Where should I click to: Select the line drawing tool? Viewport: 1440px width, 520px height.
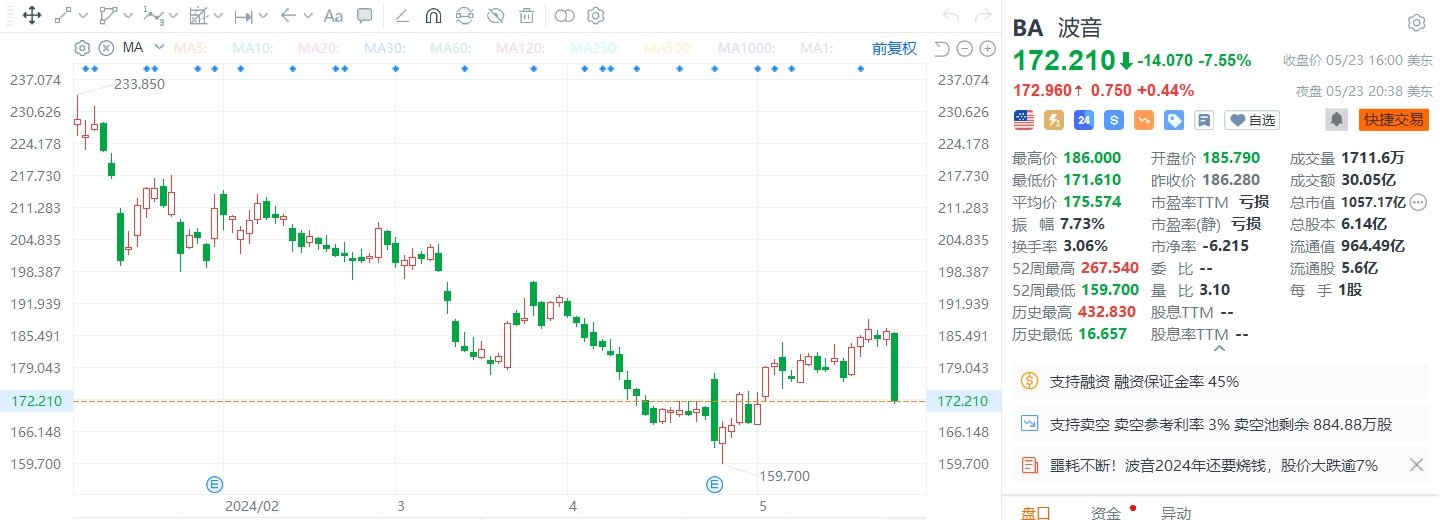click(x=63, y=16)
